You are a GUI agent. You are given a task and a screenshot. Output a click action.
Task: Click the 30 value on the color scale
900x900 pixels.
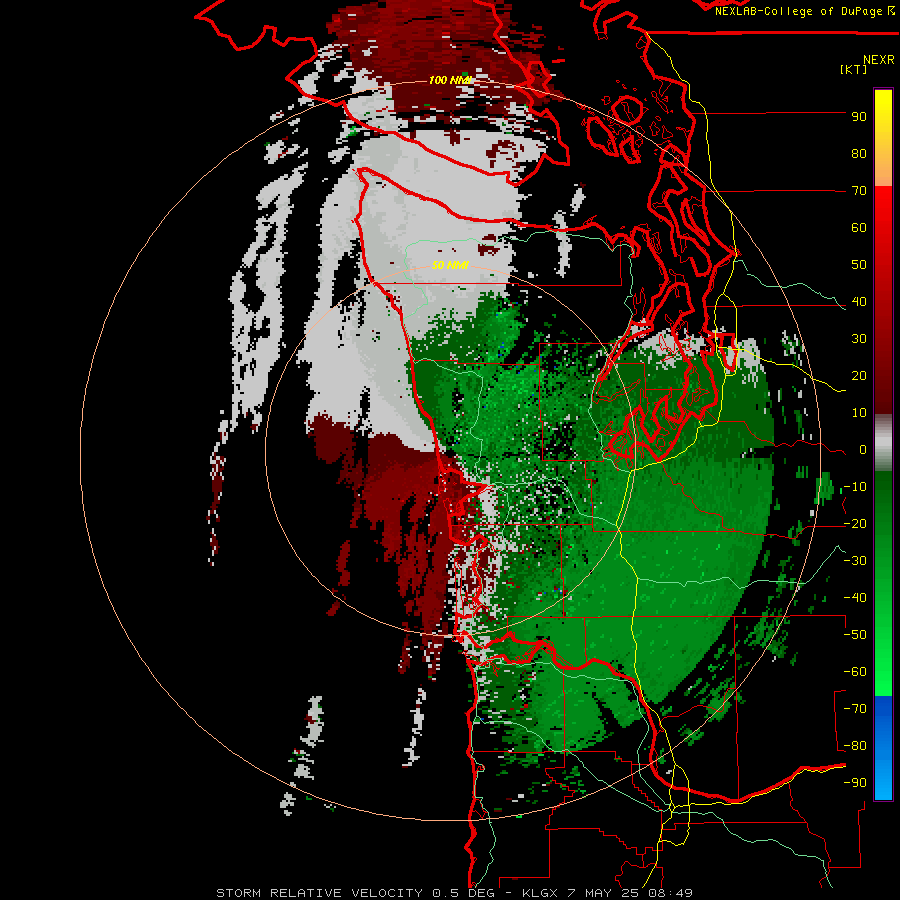pyautogui.click(x=859, y=339)
